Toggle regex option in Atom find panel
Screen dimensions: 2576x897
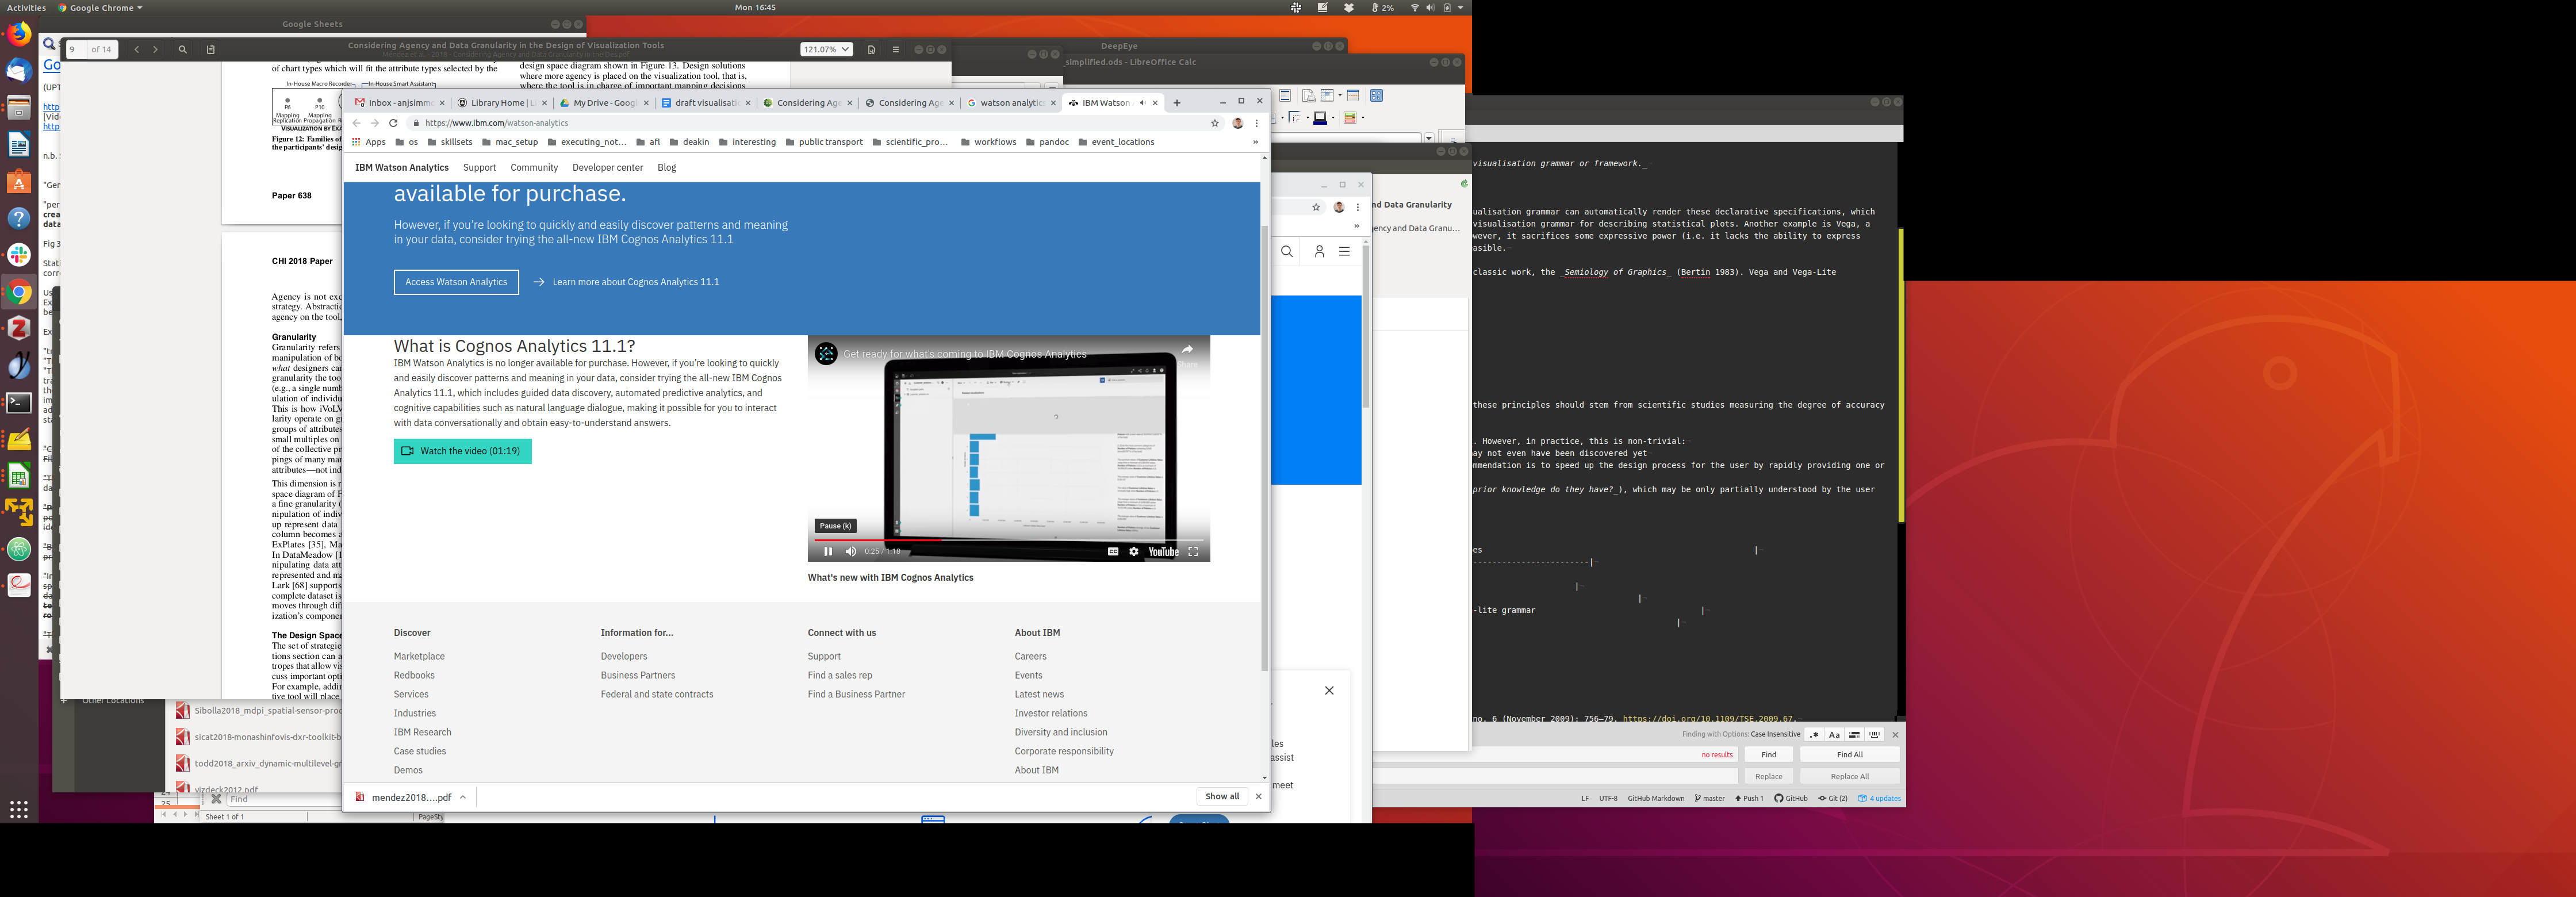point(1813,735)
